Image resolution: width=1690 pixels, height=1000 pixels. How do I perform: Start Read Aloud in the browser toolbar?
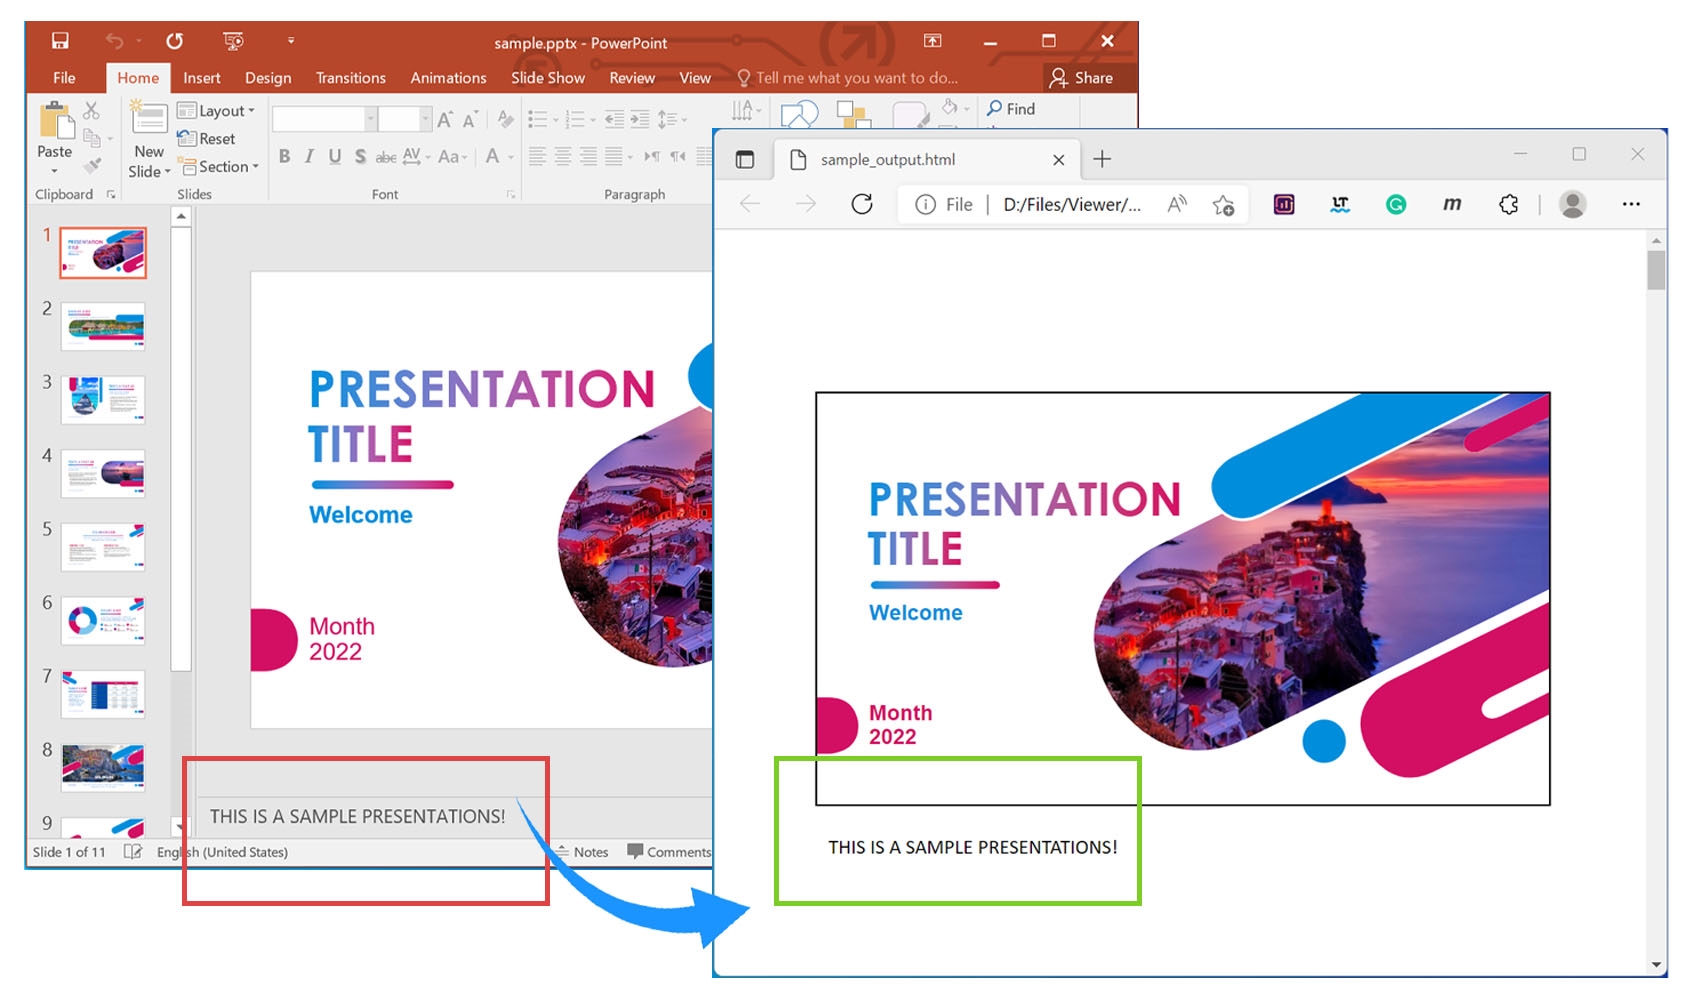tap(1177, 204)
